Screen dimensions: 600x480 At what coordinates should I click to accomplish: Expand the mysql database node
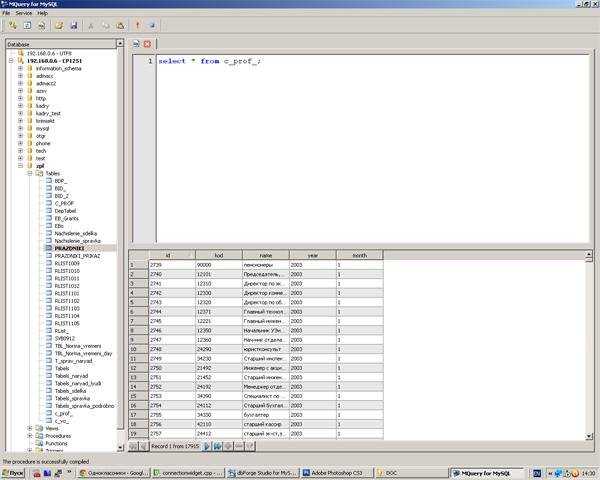(x=20, y=128)
